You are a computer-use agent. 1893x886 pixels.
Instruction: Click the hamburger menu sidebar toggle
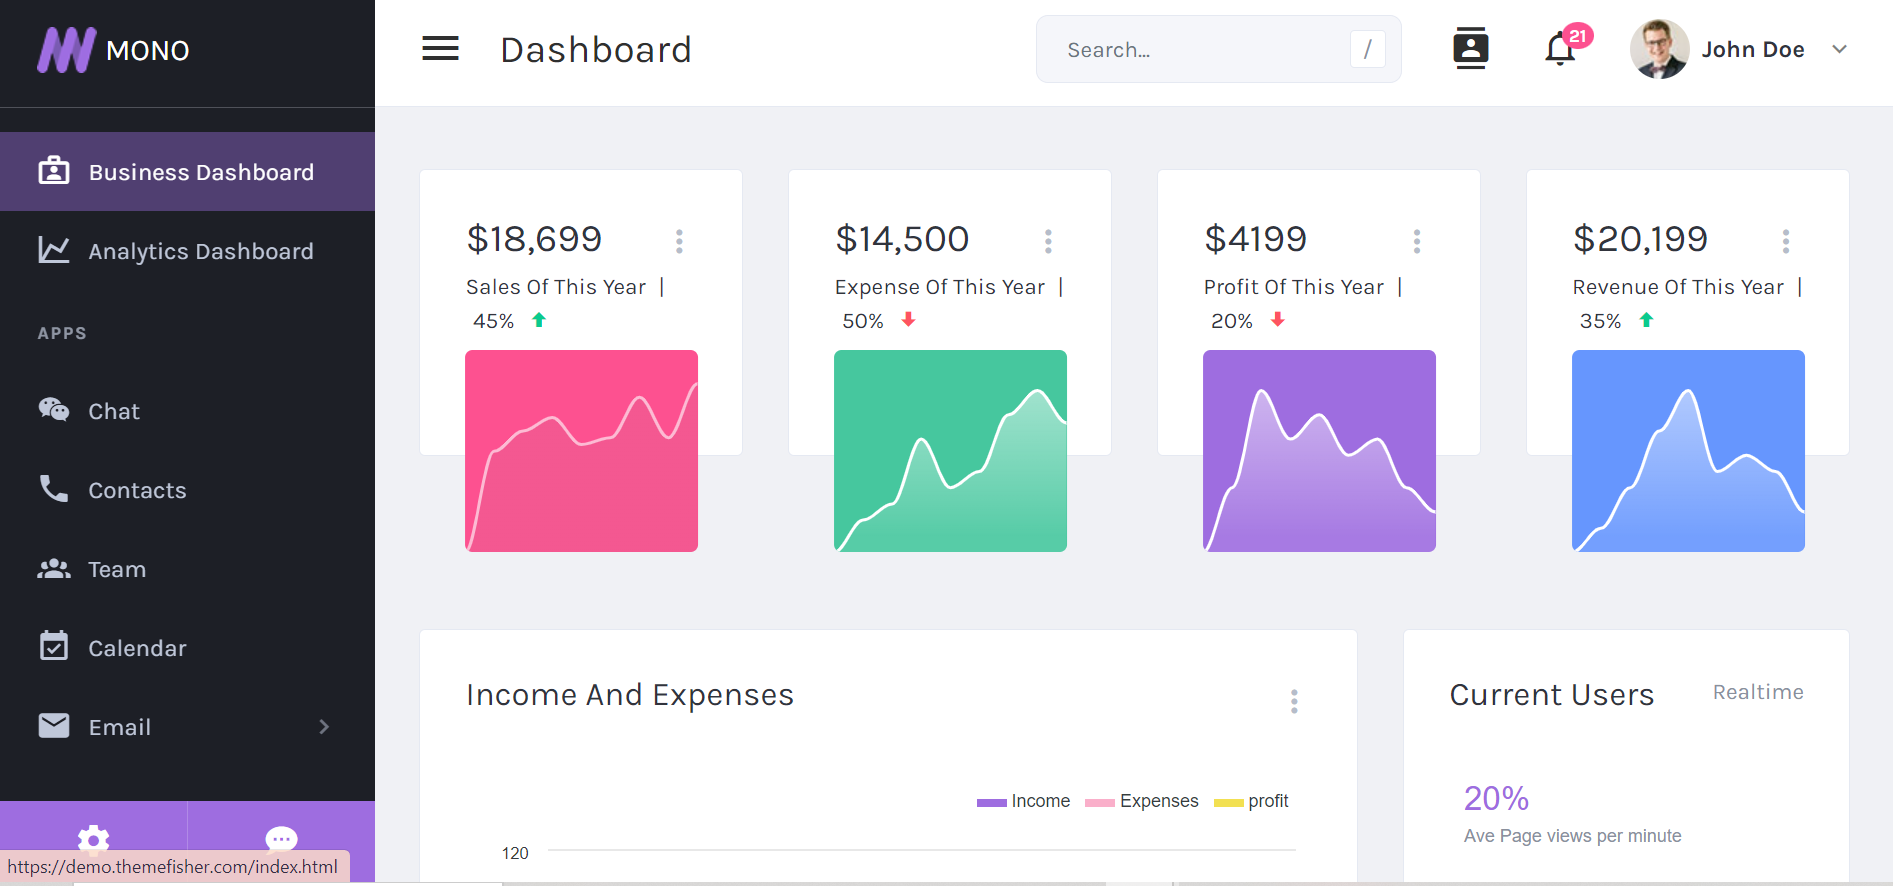tap(440, 49)
